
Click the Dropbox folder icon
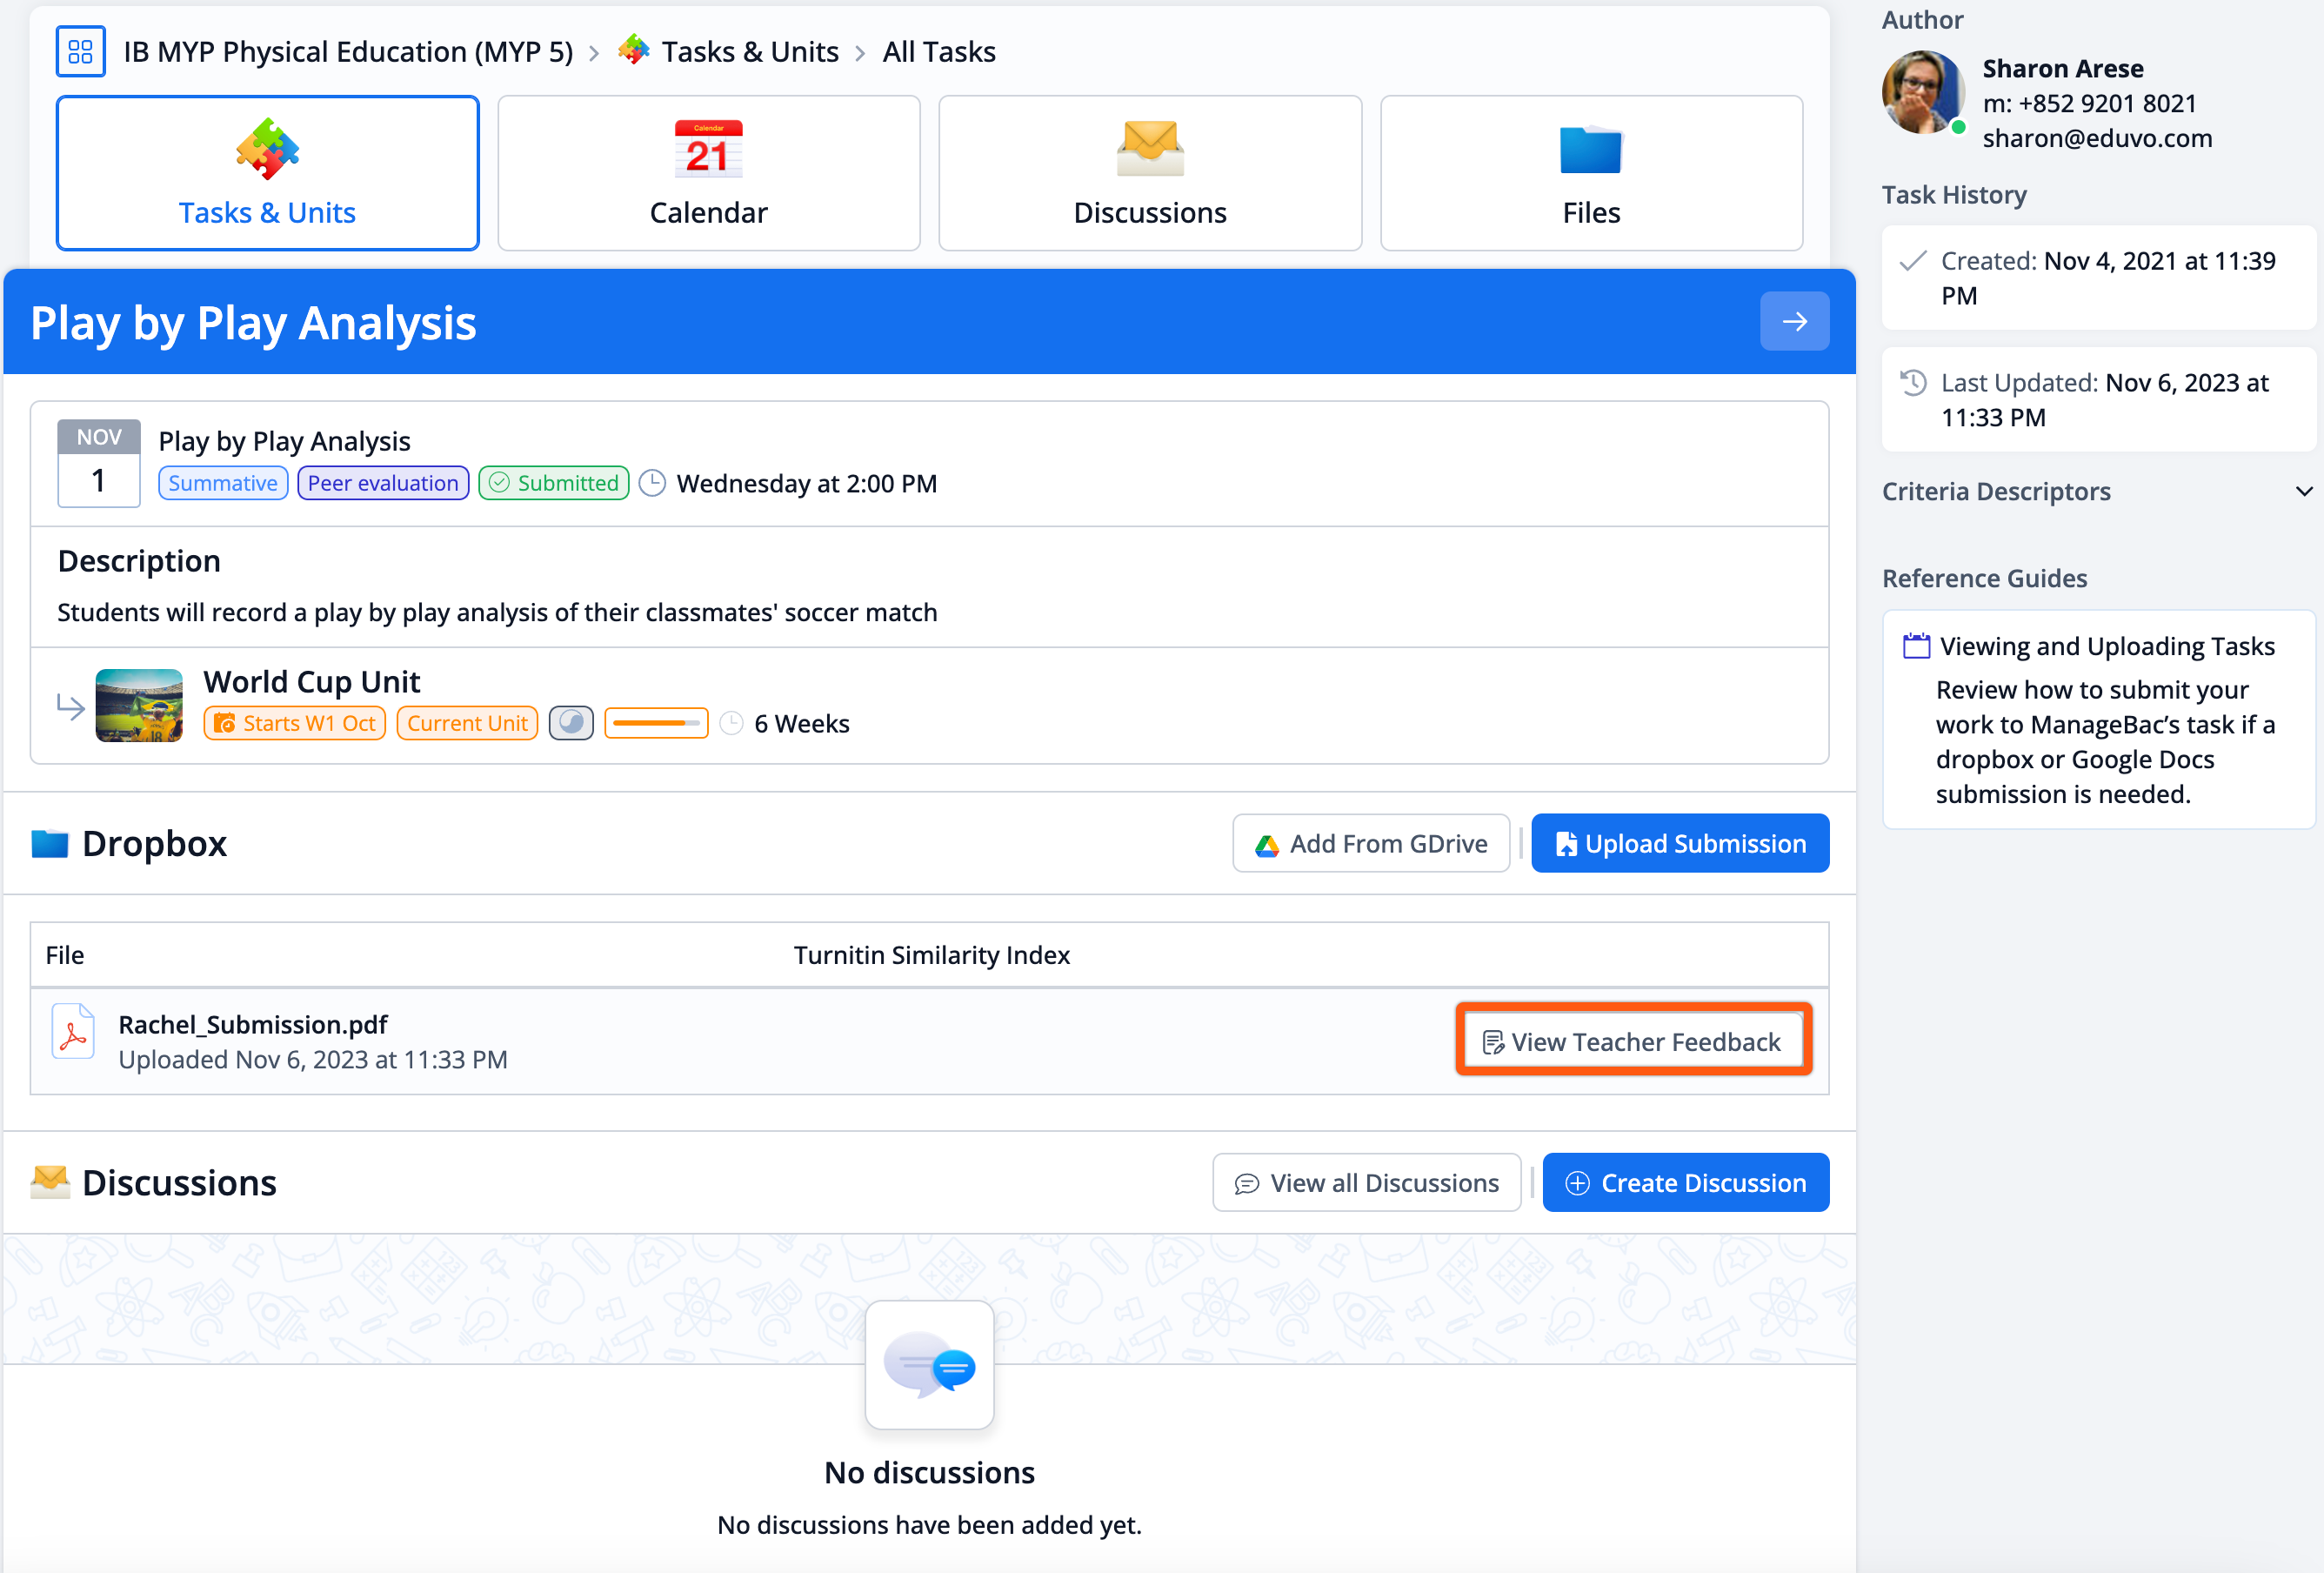[50, 843]
